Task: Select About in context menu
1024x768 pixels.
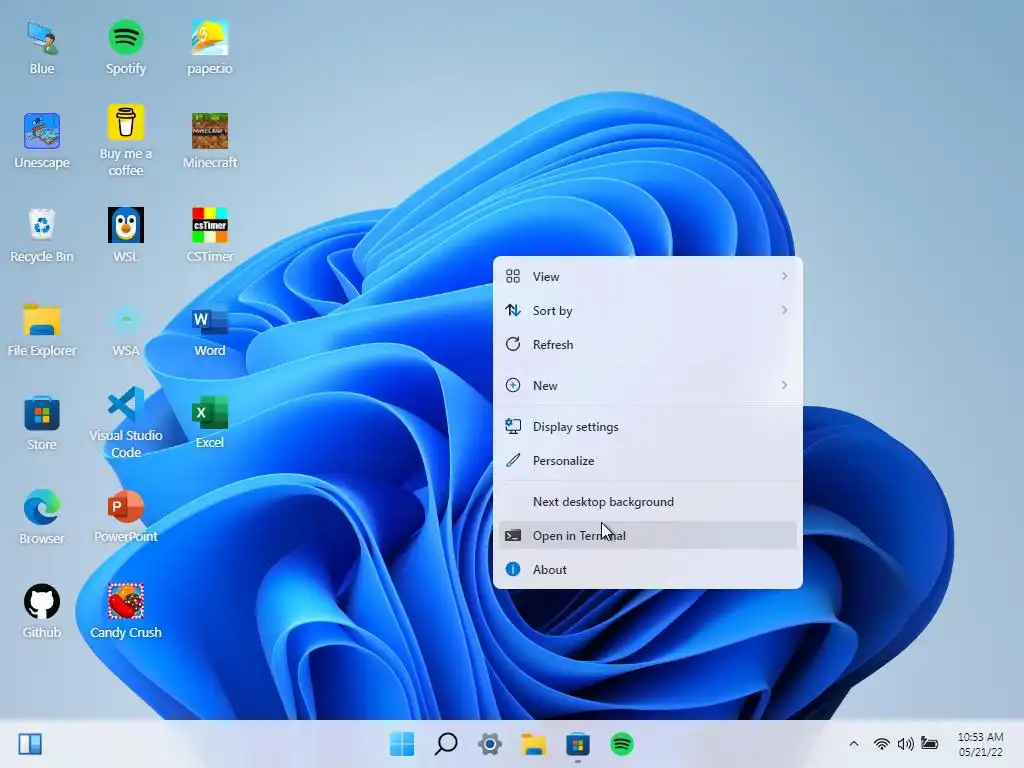Action: tap(647, 569)
